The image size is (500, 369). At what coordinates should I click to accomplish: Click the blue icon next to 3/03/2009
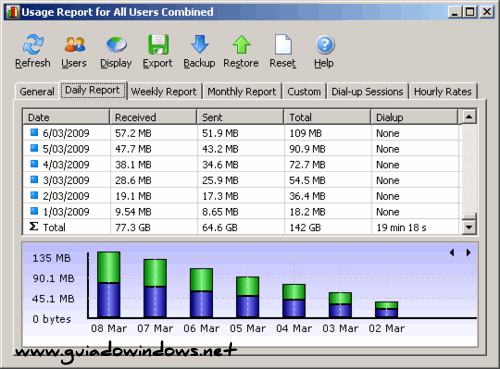pos(34,179)
